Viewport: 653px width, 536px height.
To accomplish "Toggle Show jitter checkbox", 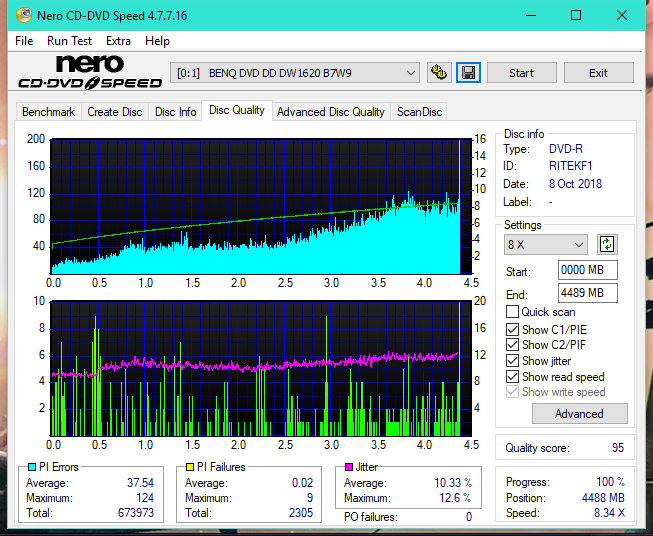I will (x=512, y=361).
